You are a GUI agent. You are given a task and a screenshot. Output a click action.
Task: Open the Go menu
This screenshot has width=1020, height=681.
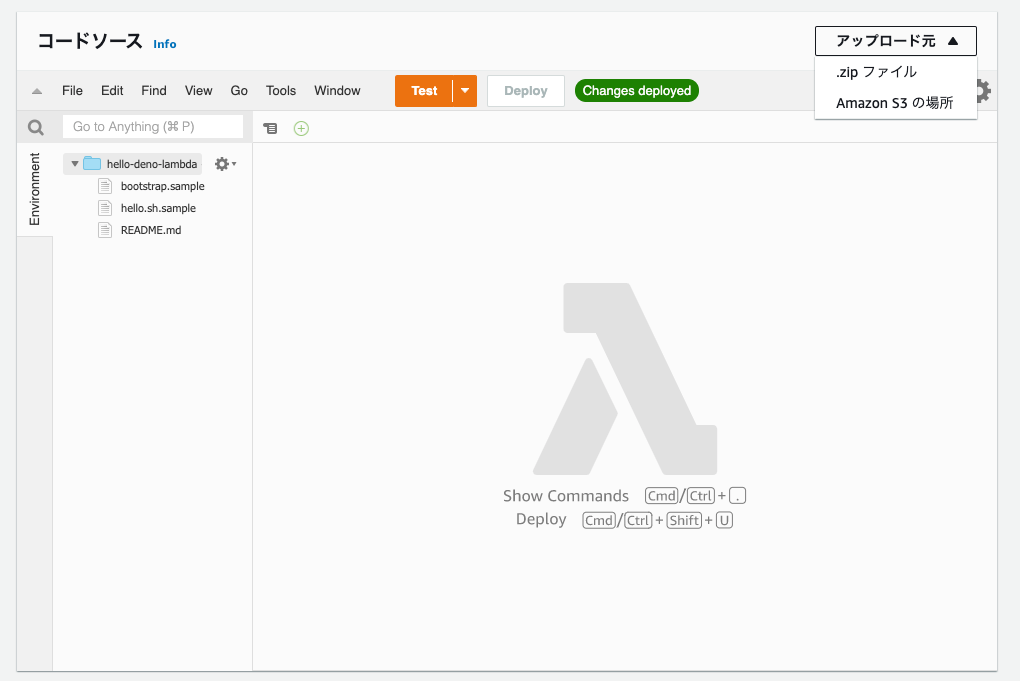point(239,90)
